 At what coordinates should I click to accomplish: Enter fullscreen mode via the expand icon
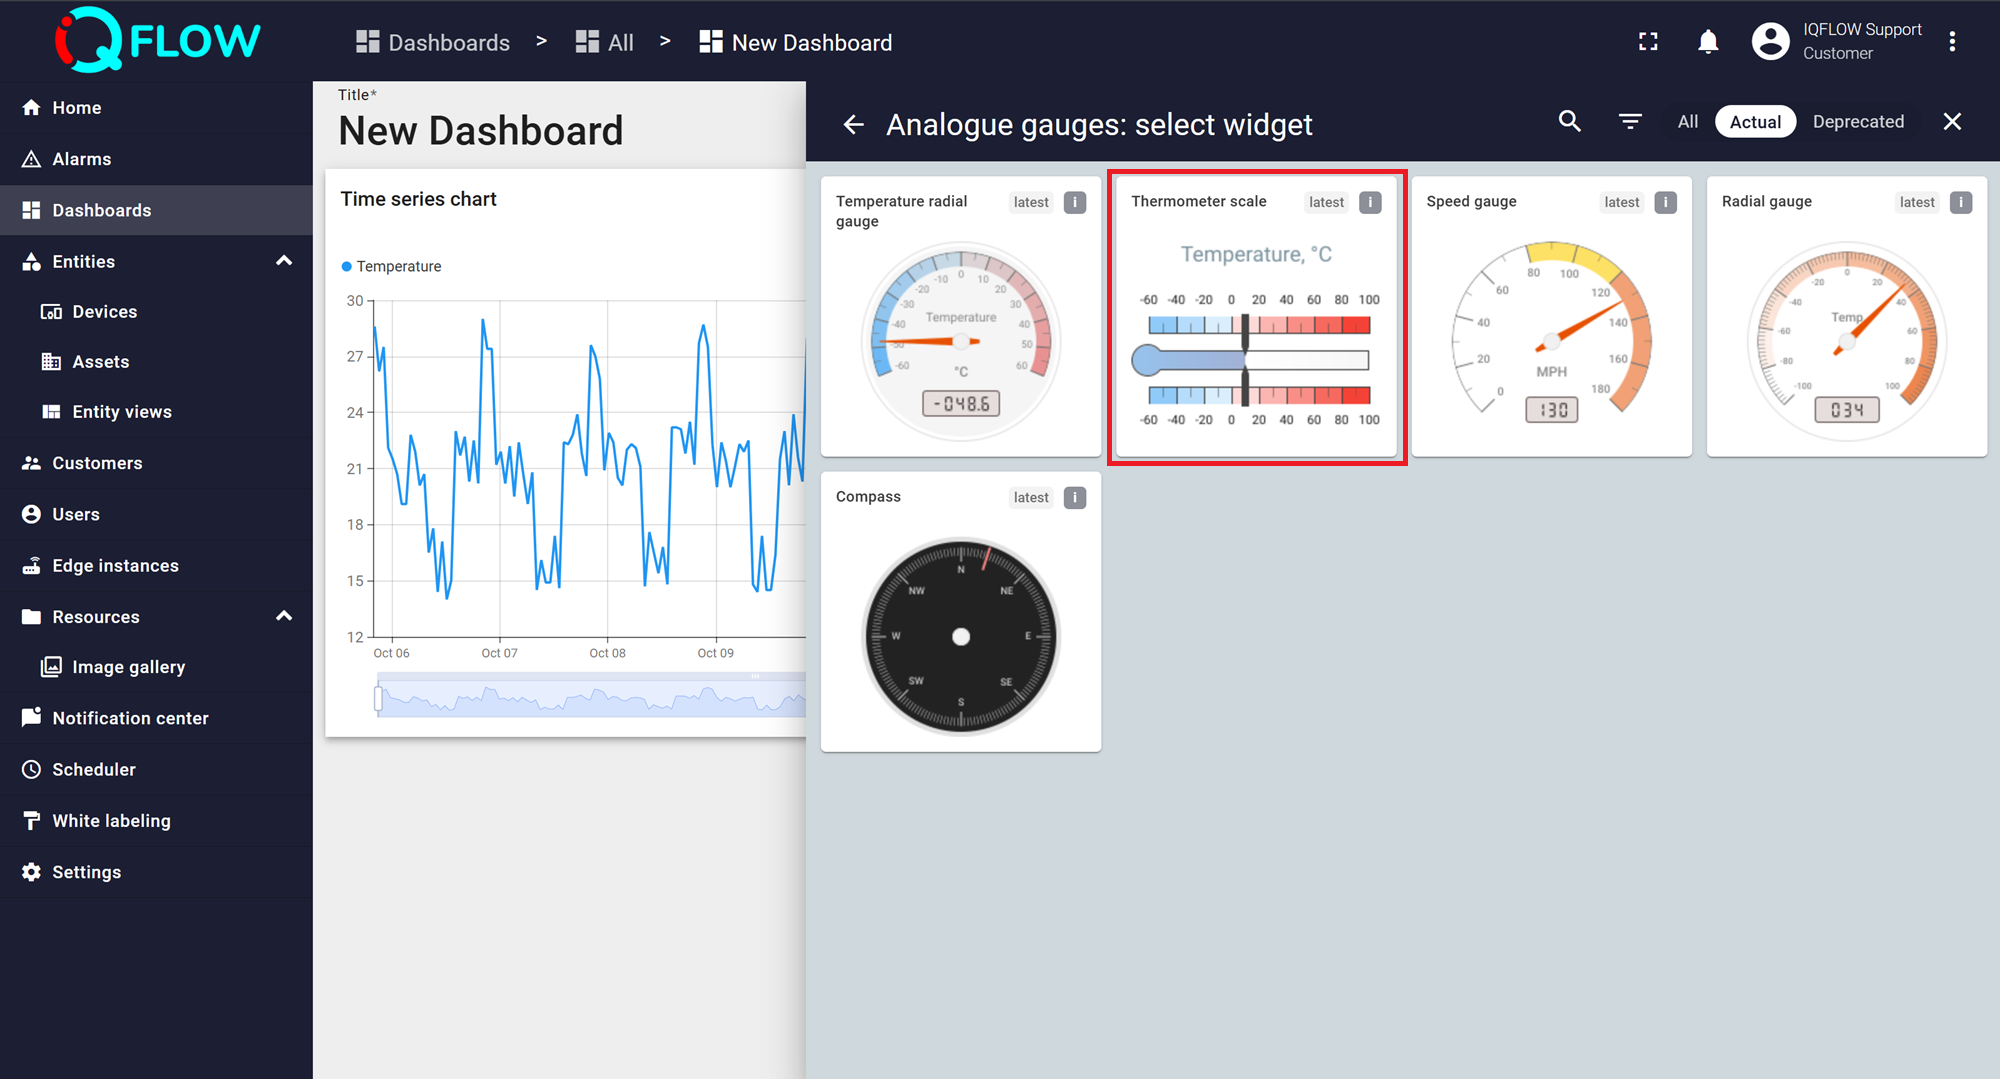pos(1648,41)
